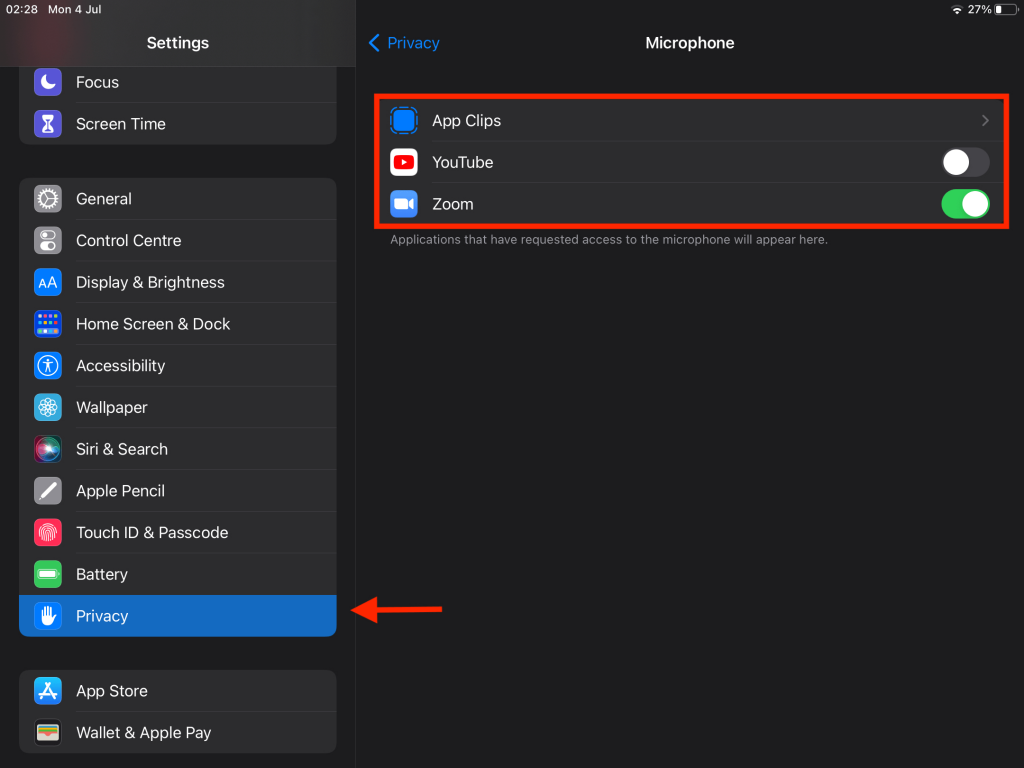Image resolution: width=1024 pixels, height=768 pixels.
Task: Tap the battery indicator in status bar
Action: pos(1006,10)
